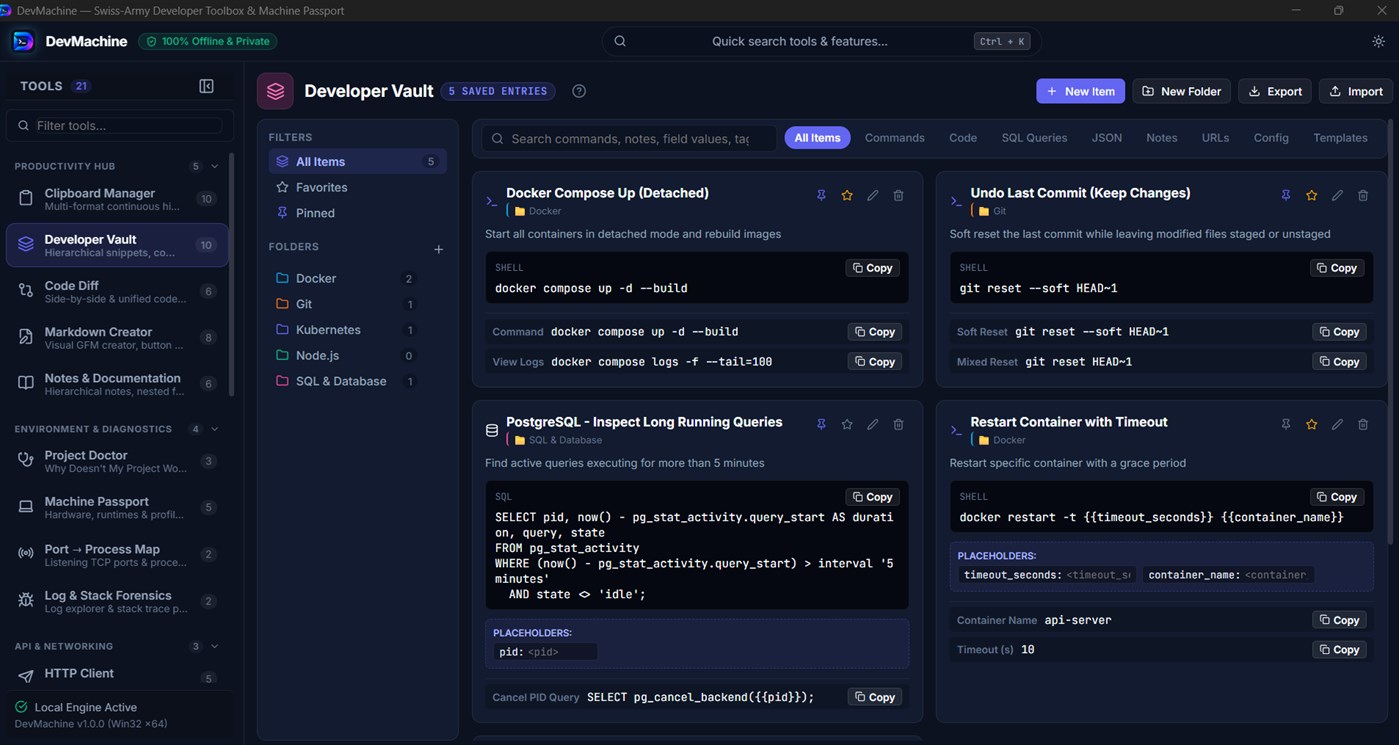Edit the PostgreSQL Inspect Long Running Queries entry

tap(873, 425)
